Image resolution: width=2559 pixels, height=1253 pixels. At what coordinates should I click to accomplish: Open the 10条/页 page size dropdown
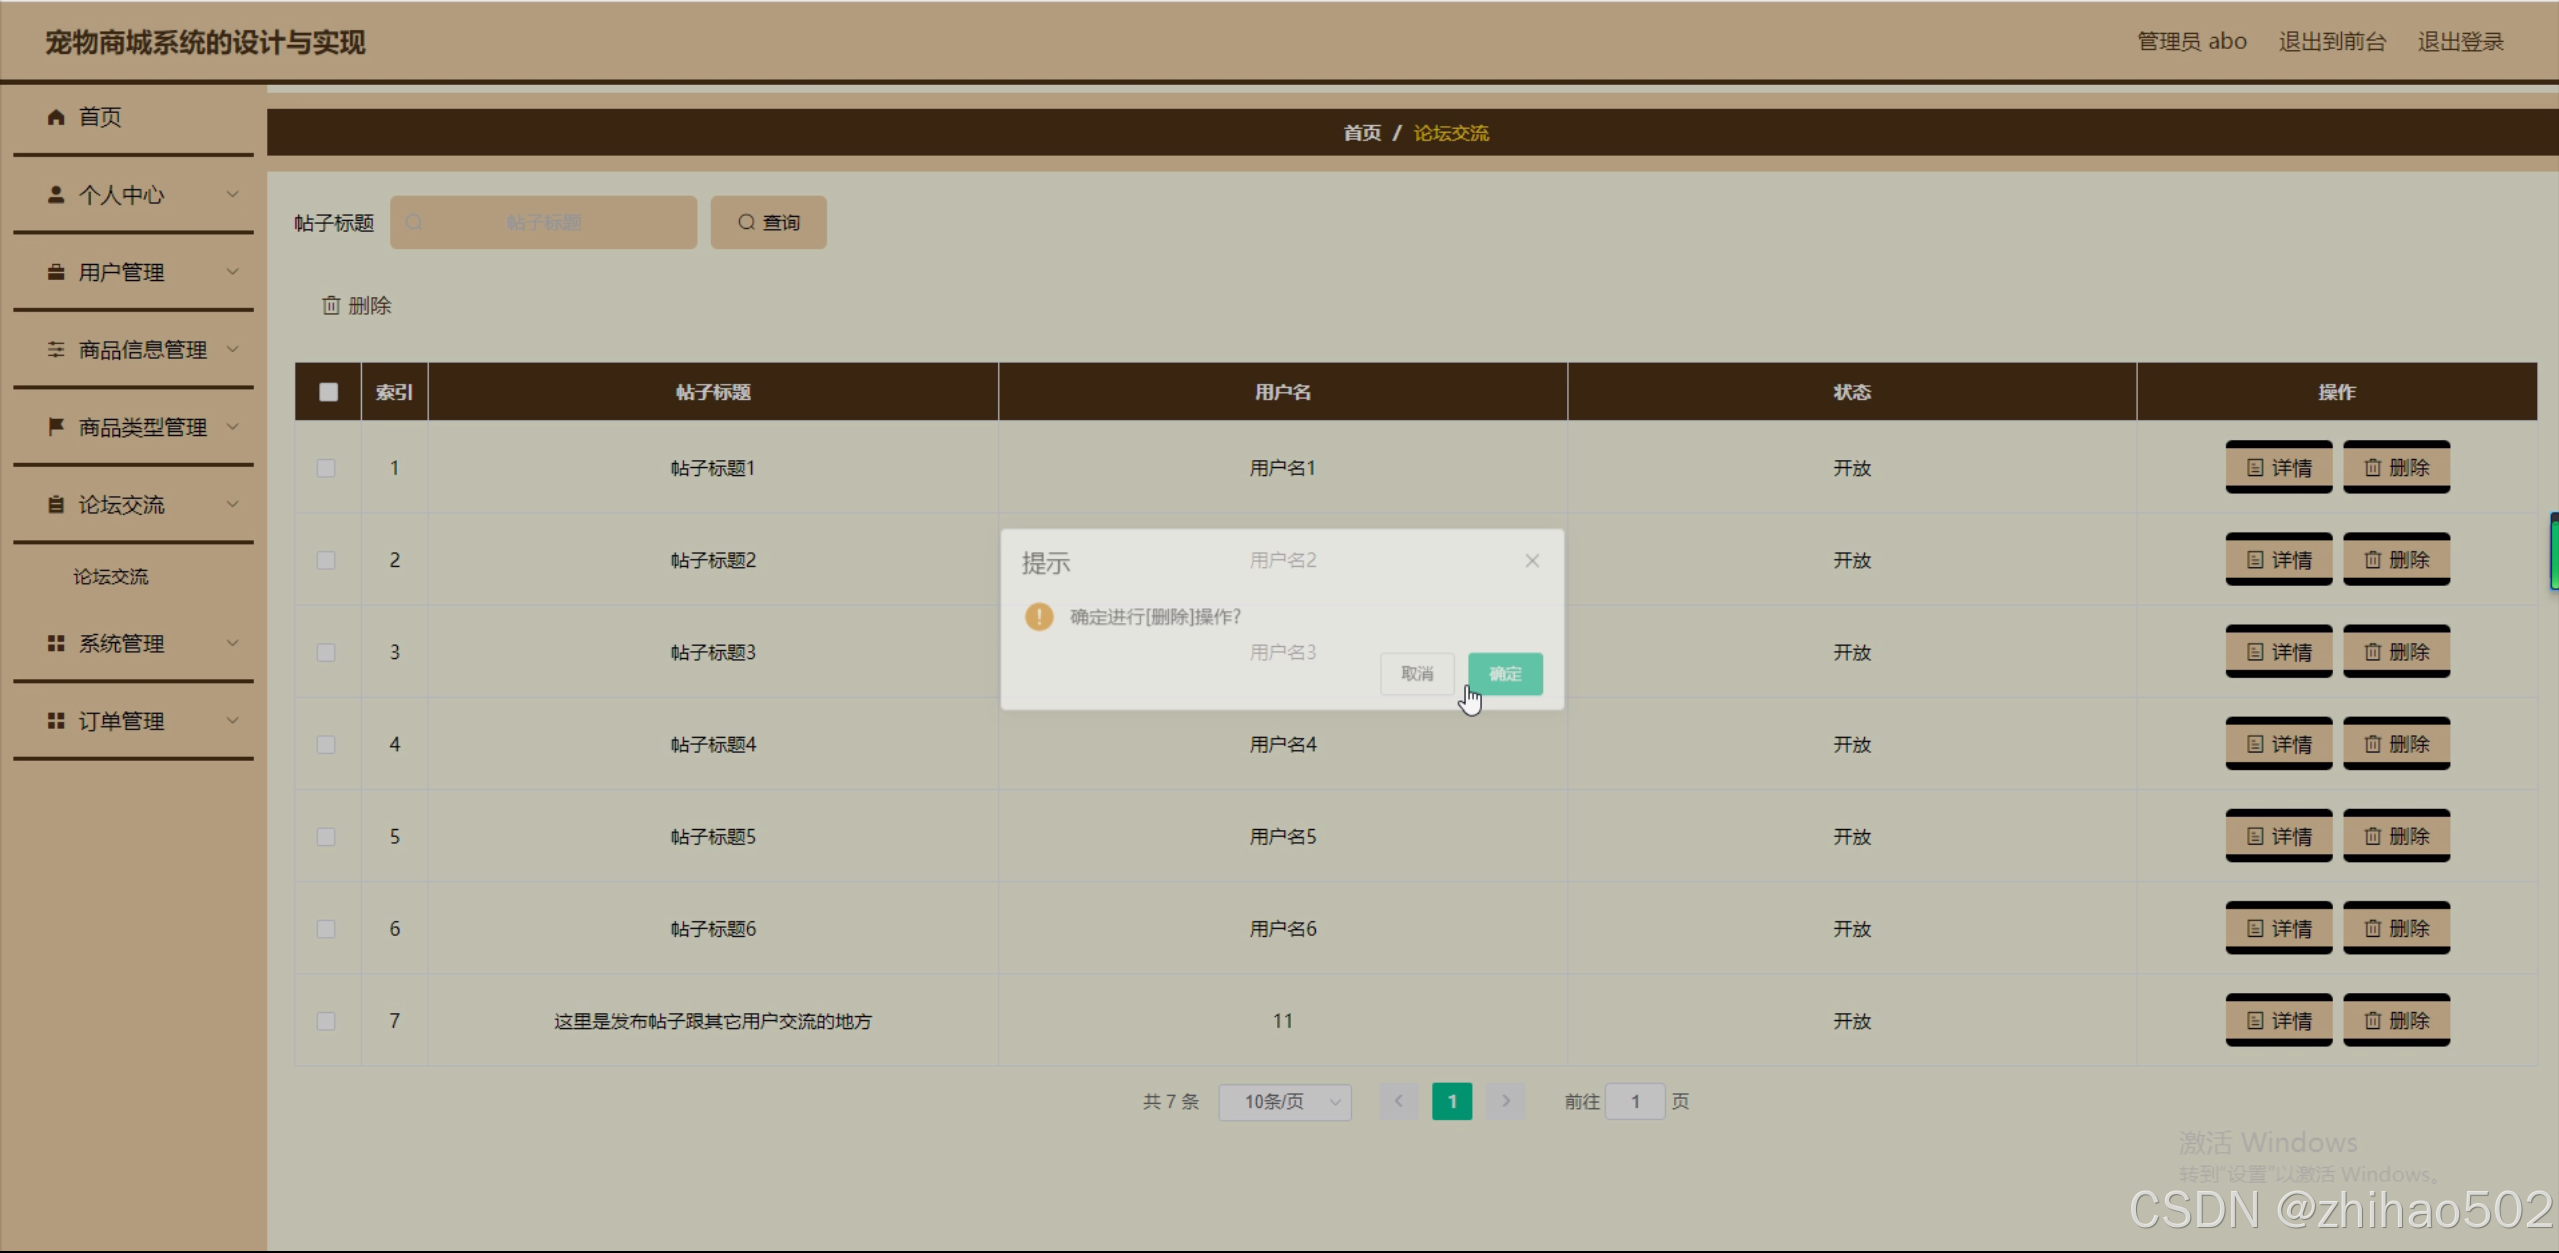click(x=1285, y=1102)
